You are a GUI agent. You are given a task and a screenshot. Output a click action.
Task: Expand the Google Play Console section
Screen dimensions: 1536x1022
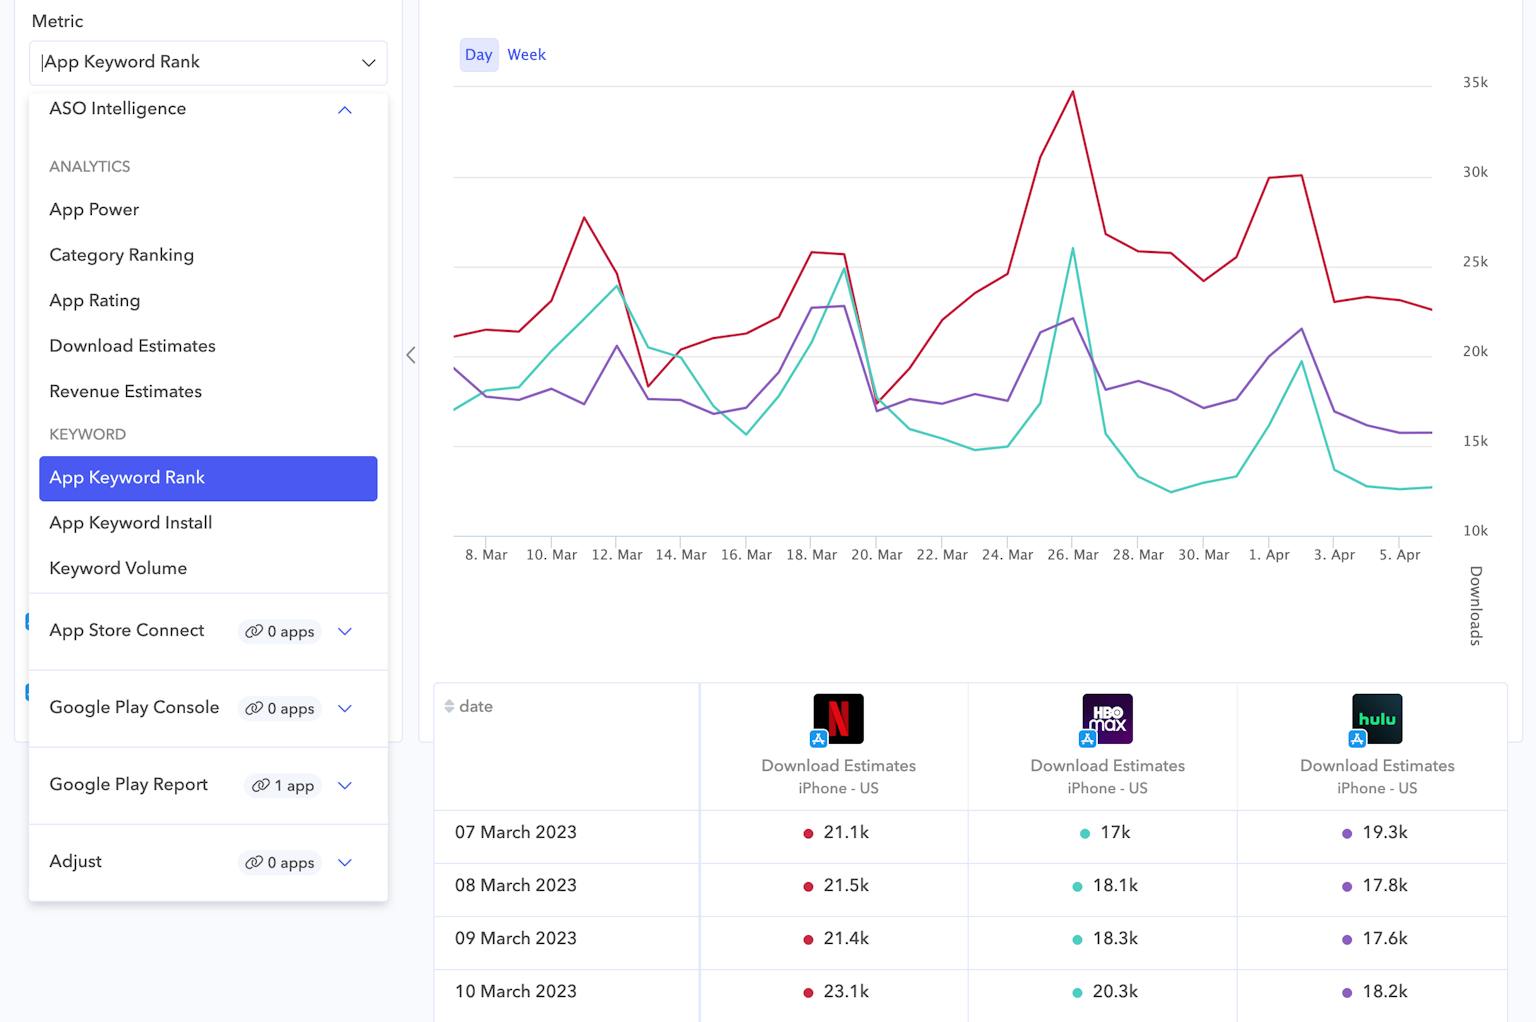coord(345,708)
